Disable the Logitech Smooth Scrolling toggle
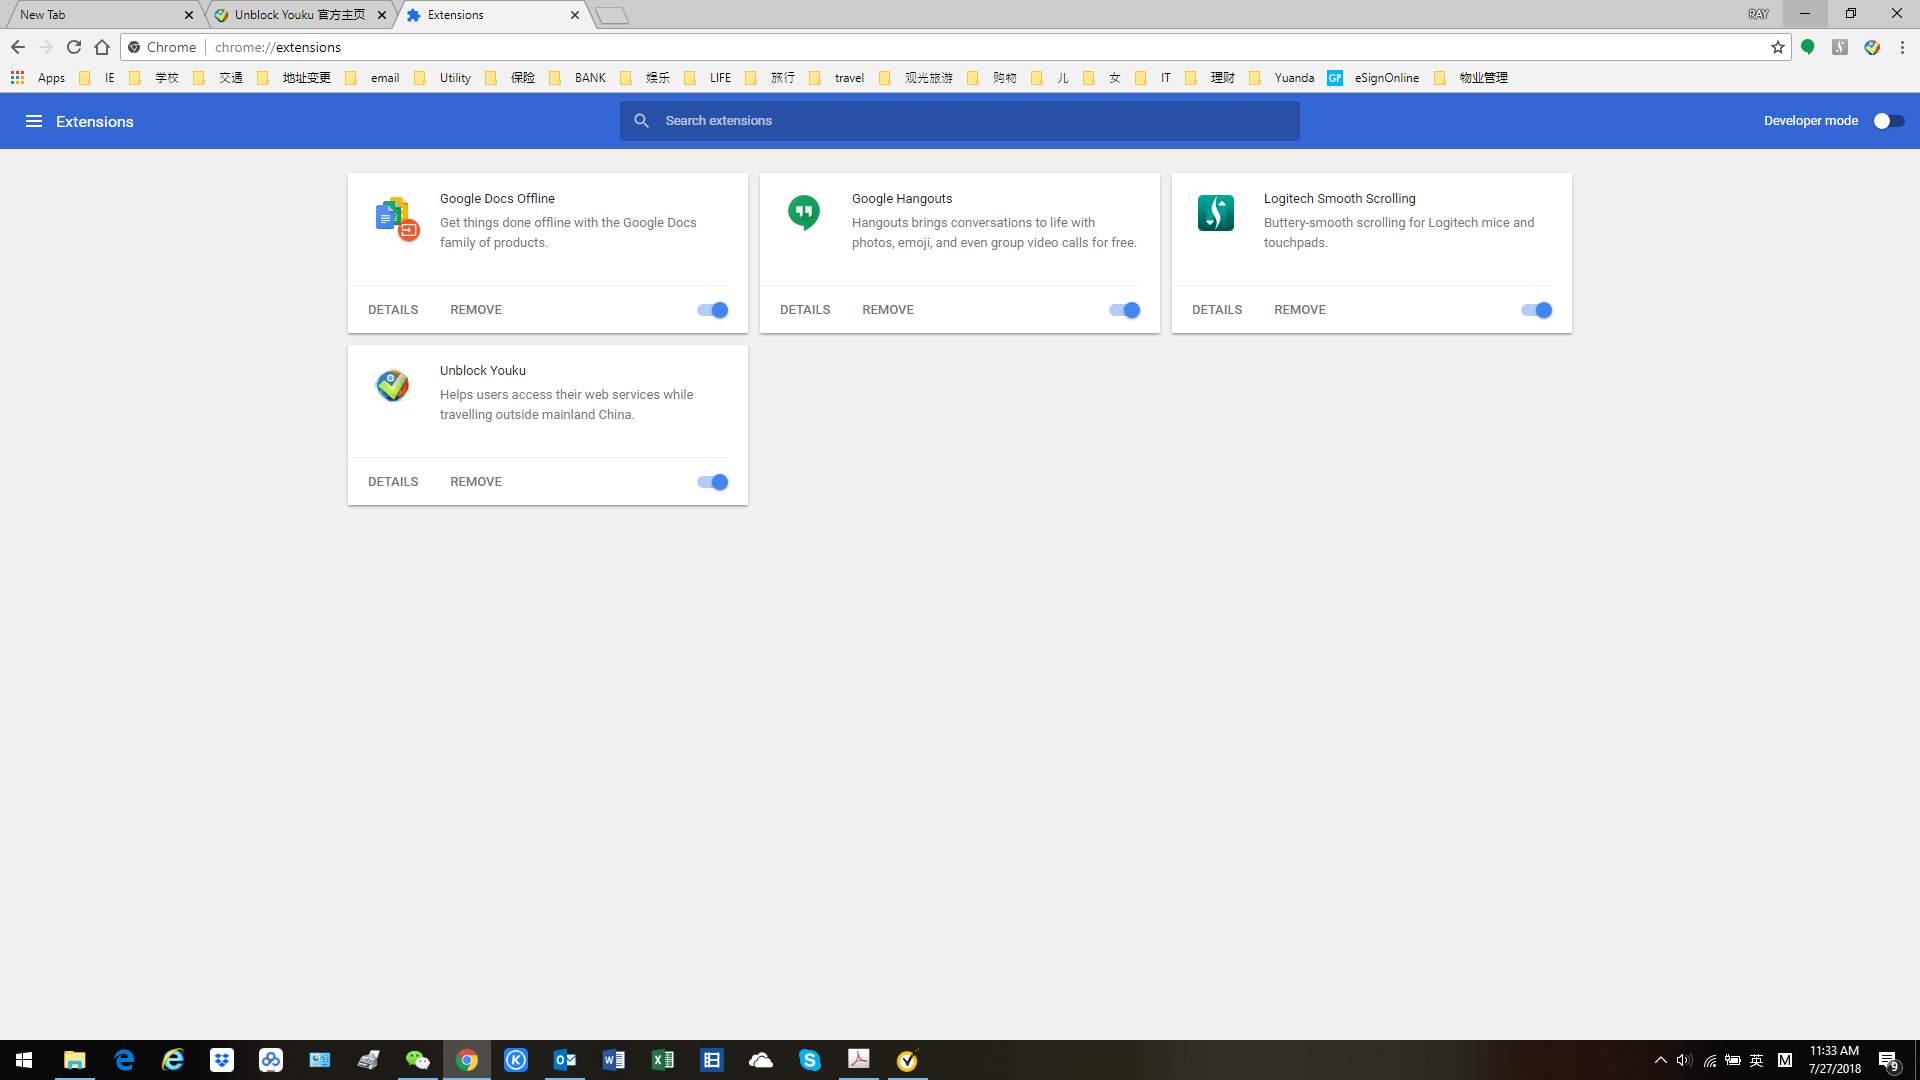Screen dimensions: 1920x1080 point(1536,310)
